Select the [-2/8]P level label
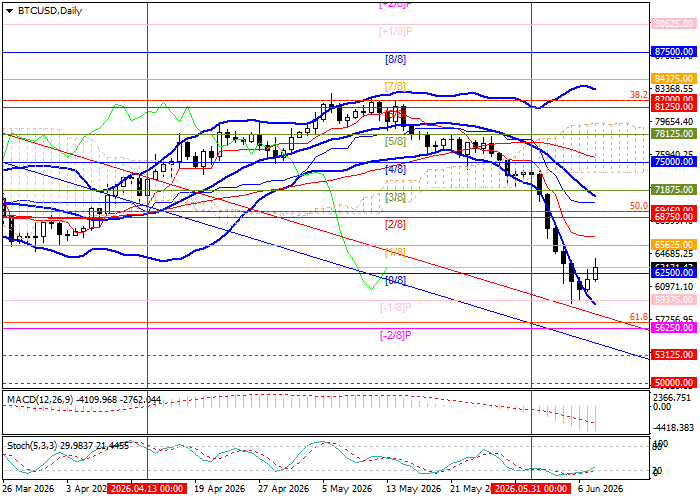 pos(396,336)
